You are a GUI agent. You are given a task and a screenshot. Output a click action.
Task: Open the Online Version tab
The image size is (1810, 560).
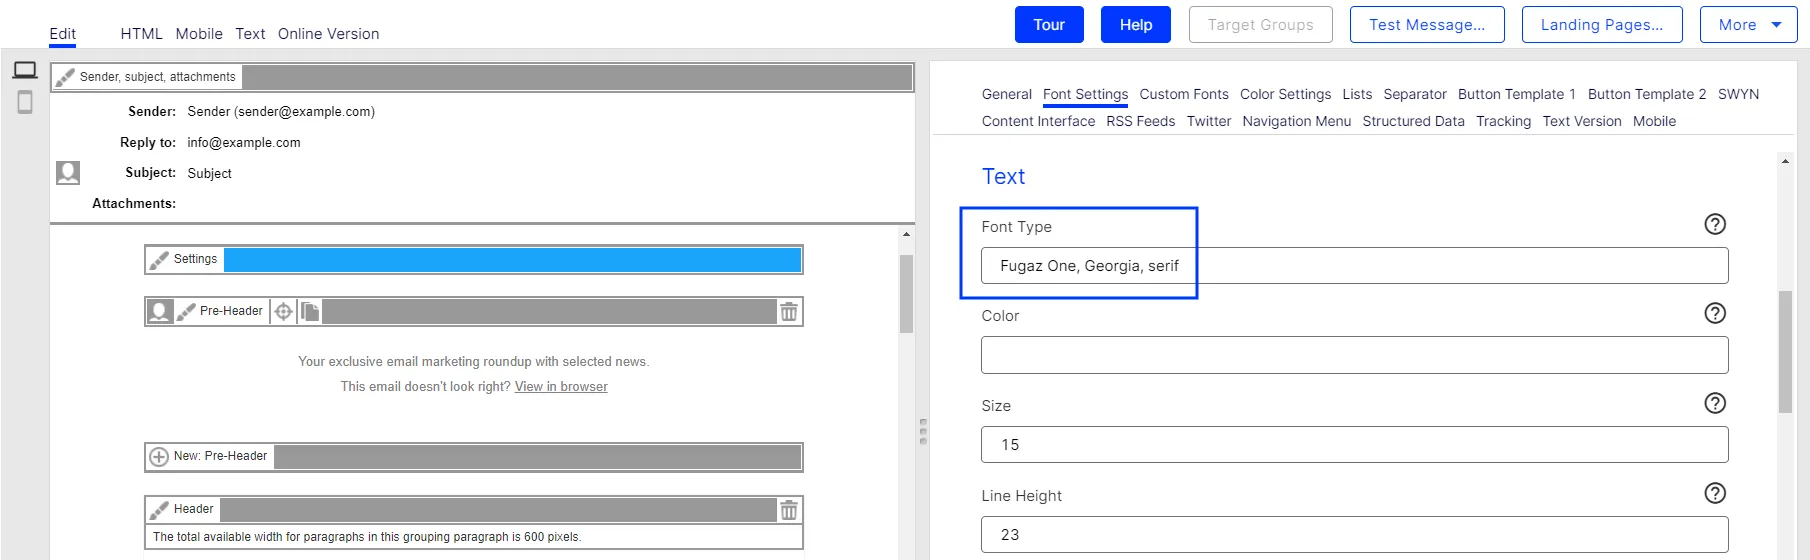(328, 34)
